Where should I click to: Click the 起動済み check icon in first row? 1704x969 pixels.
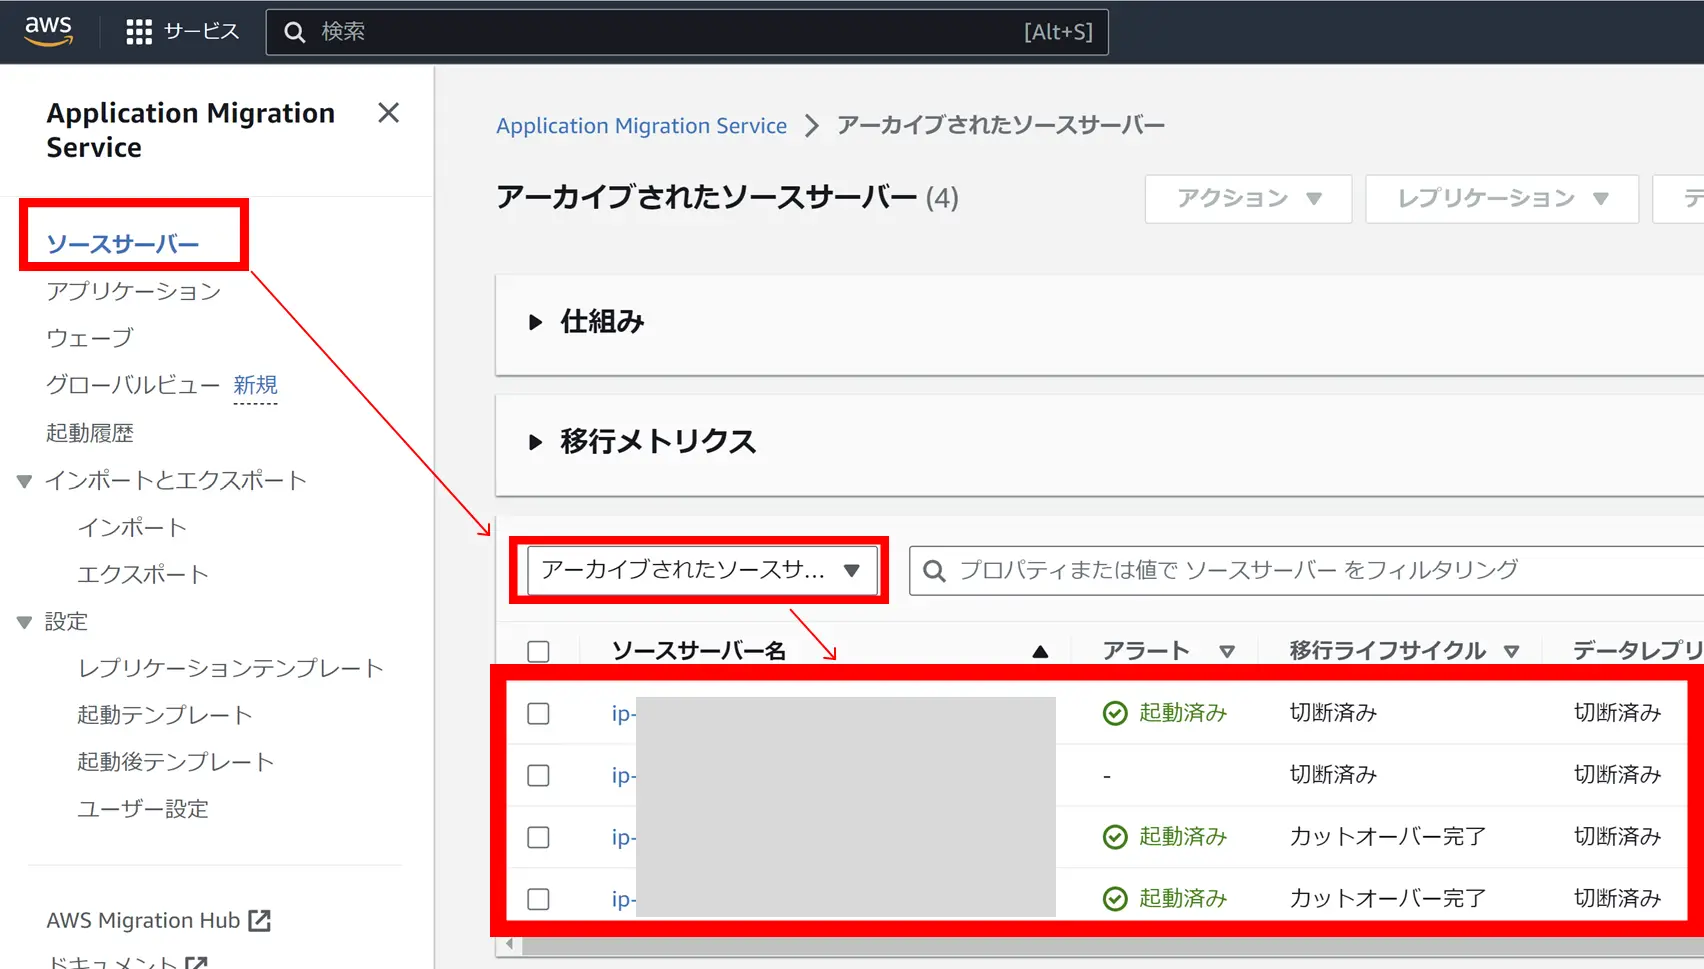pyautogui.click(x=1115, y=713)
